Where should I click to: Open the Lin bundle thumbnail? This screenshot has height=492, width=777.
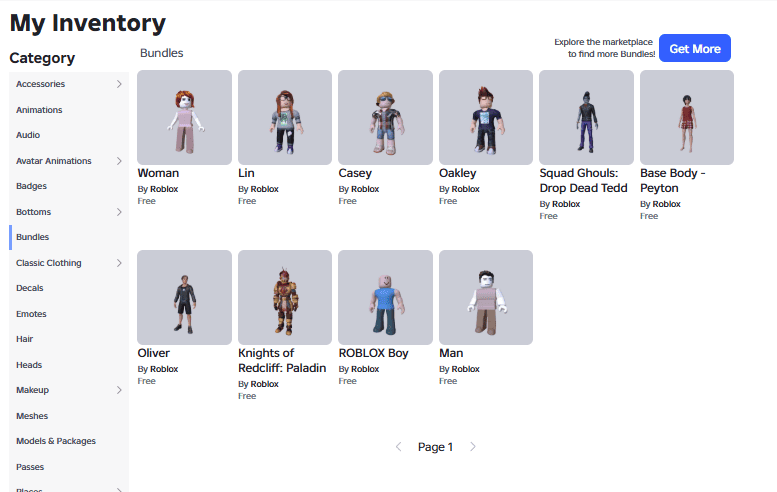(285, 117)
